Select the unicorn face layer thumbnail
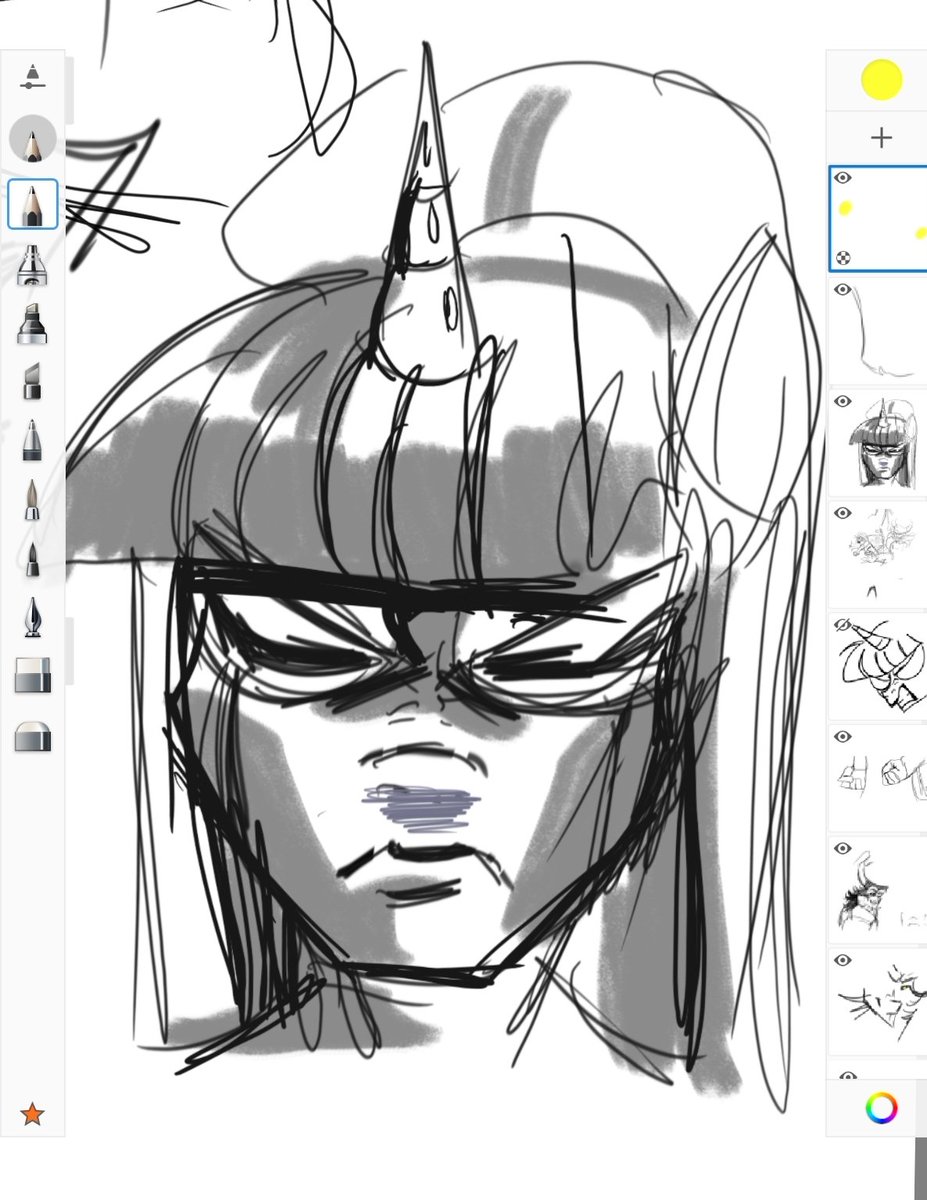 point(880,443)
